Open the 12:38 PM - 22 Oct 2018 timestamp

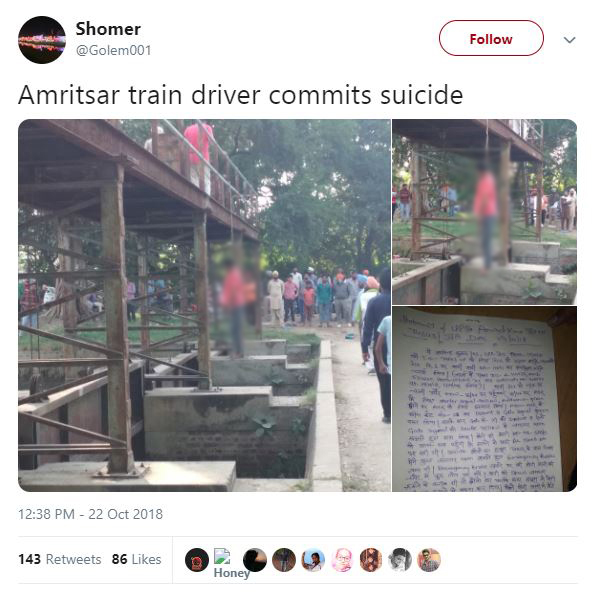pos(90,514)
